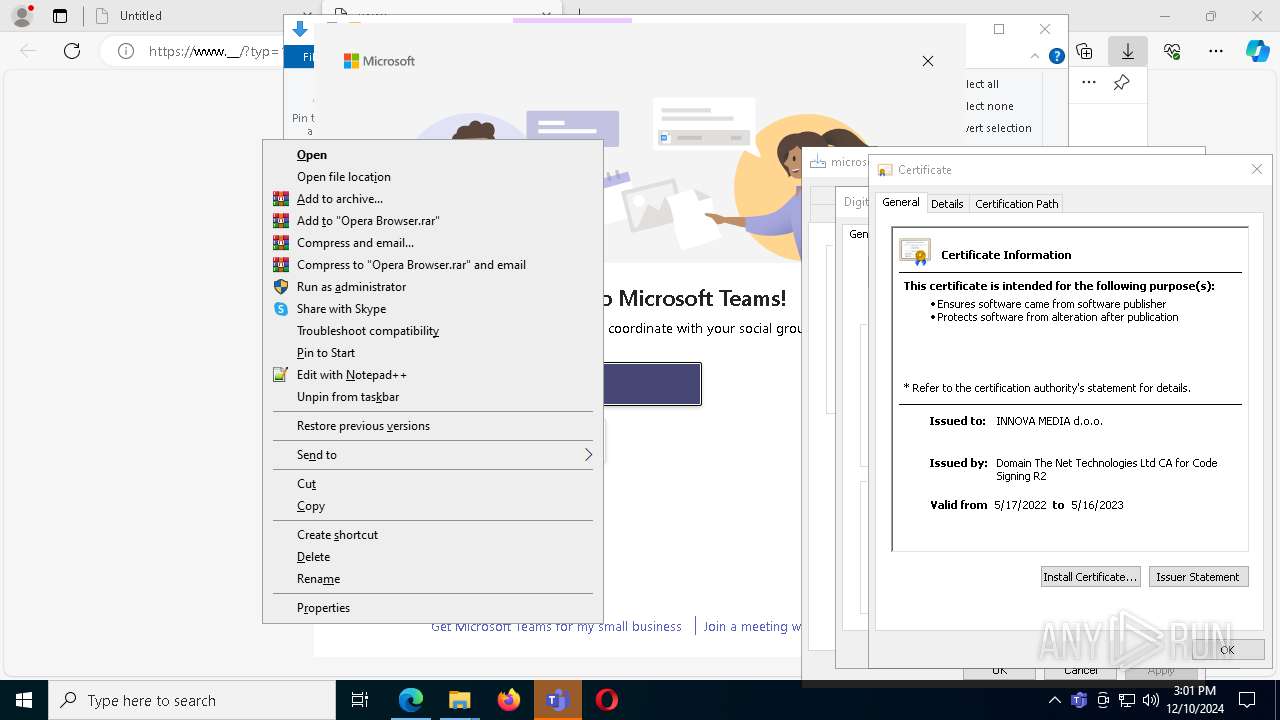Pin the downloads panel with pin icon

click(x=1122, y=83)
